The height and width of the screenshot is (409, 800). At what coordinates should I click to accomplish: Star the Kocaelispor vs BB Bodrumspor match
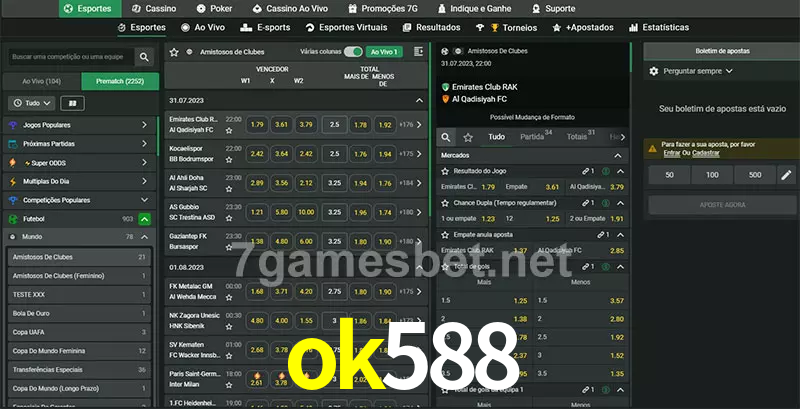(229, 159)
